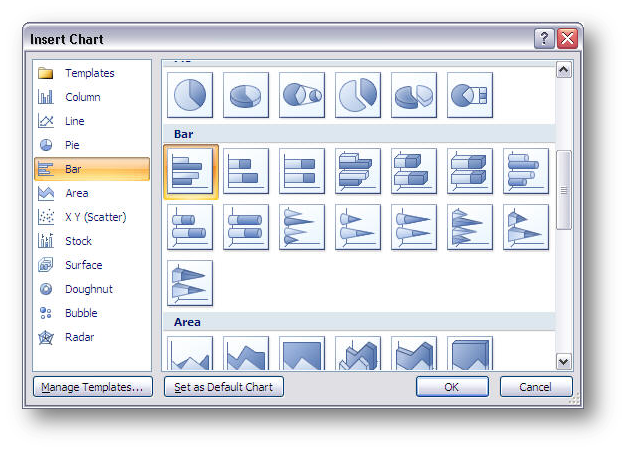Choose the first Pie chart thumbnail
The width and height of the screenshot is (626, 451).
pos(190,95)
